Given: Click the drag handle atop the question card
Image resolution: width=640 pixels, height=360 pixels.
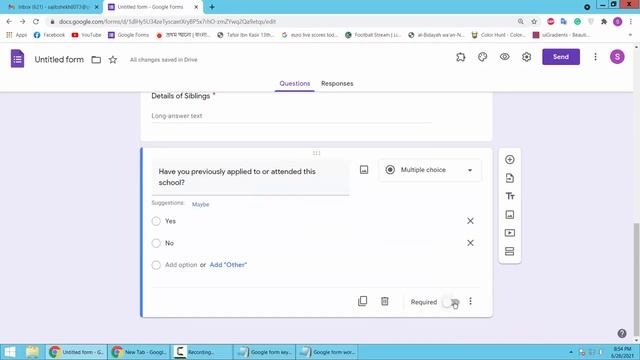Looking at the screenshot, I should point(316,153).
